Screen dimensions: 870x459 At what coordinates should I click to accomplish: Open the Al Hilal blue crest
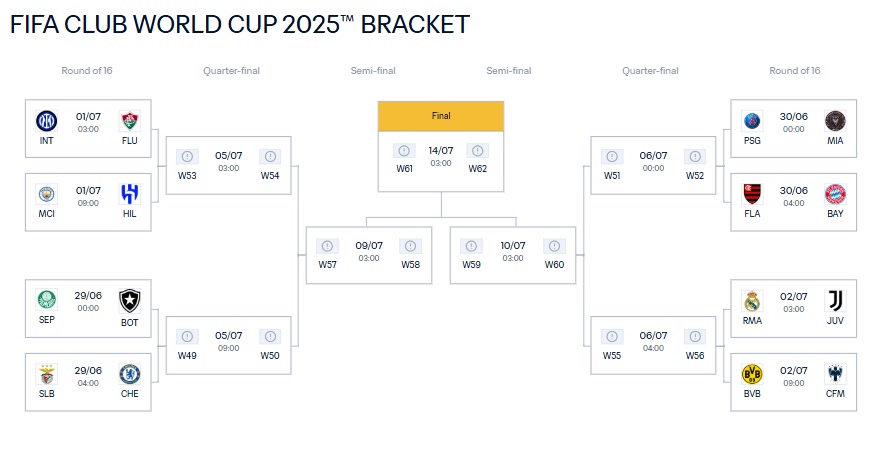(129, 194)
